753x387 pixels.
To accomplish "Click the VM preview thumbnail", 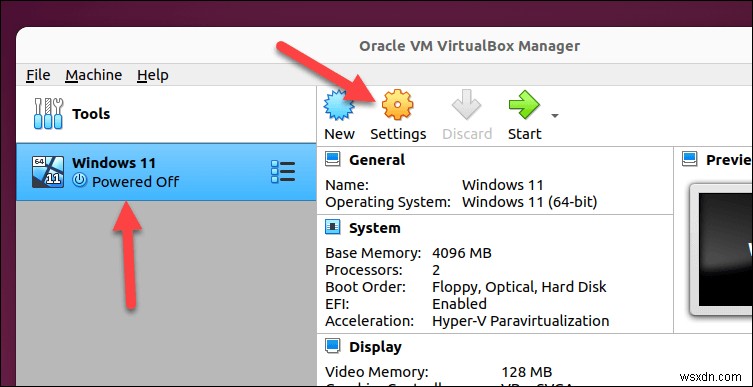I will coord(722,250).
